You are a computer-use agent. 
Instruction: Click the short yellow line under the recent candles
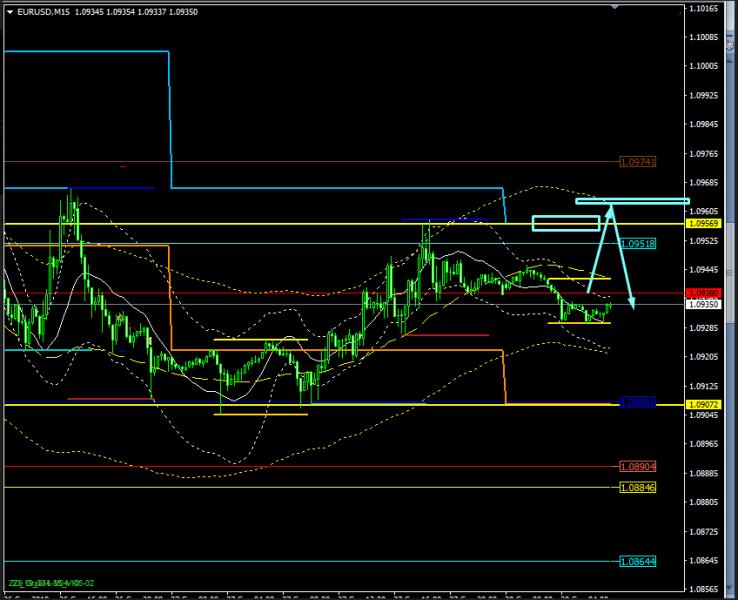coord(578,323)
